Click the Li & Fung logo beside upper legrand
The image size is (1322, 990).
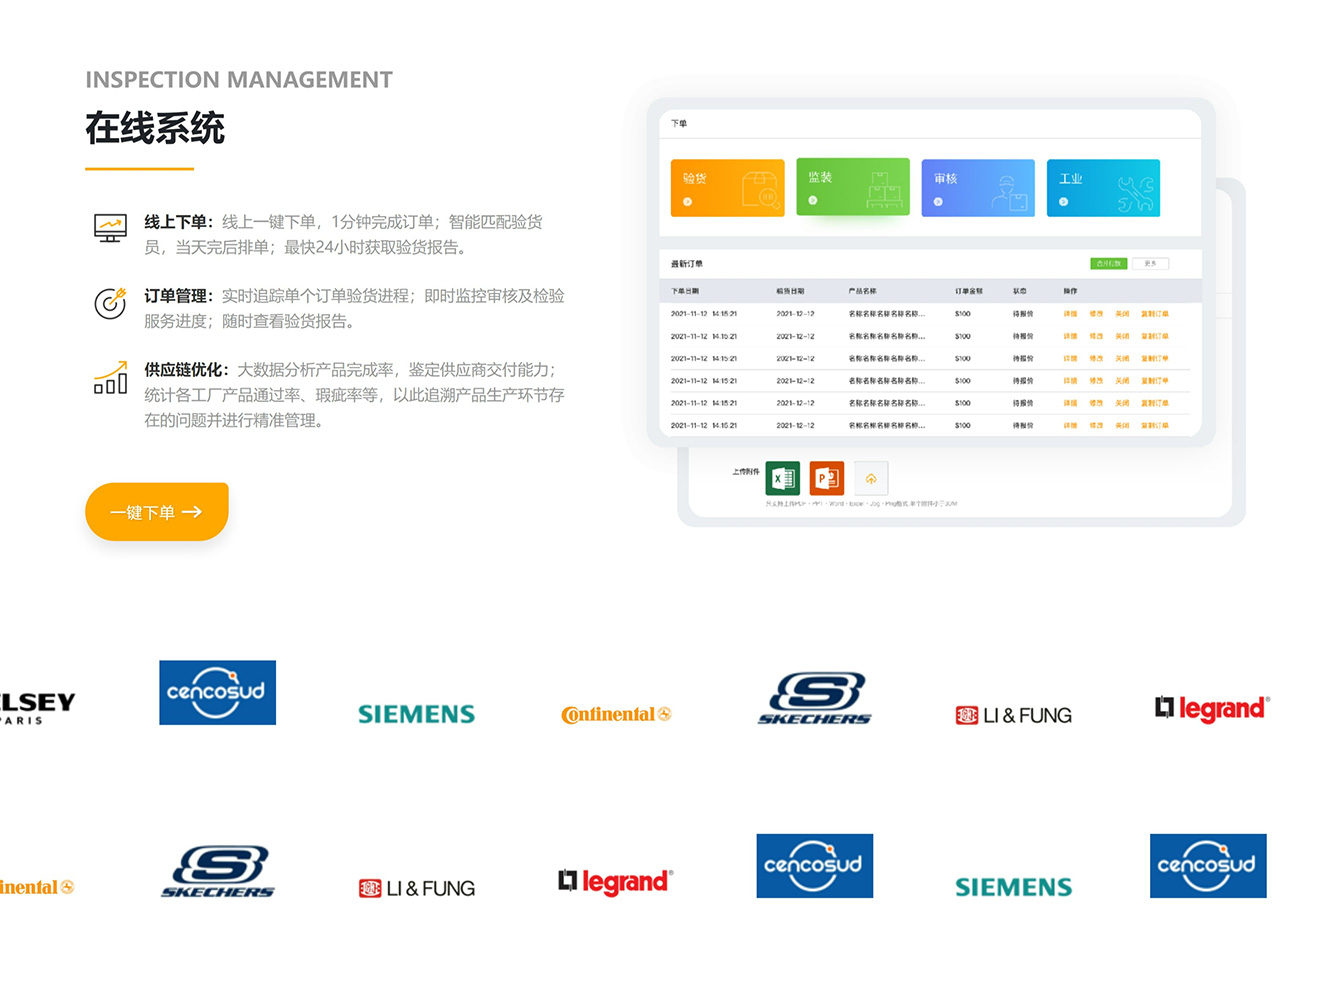coord(1014,715)
